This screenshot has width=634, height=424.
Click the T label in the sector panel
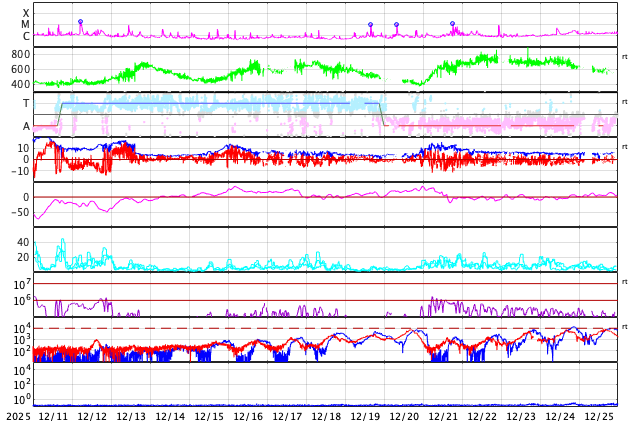pos(26,103)
